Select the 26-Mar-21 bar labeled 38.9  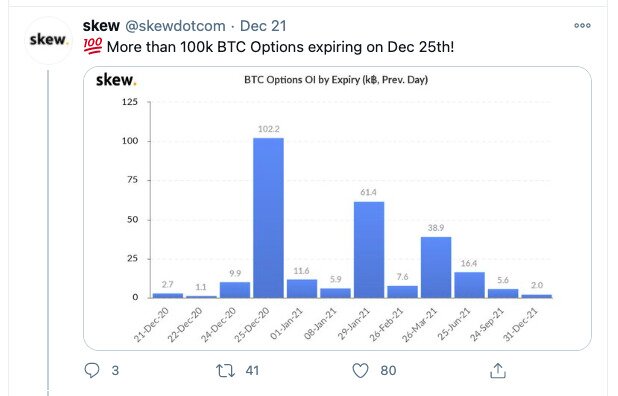click(x=436, y=268)
